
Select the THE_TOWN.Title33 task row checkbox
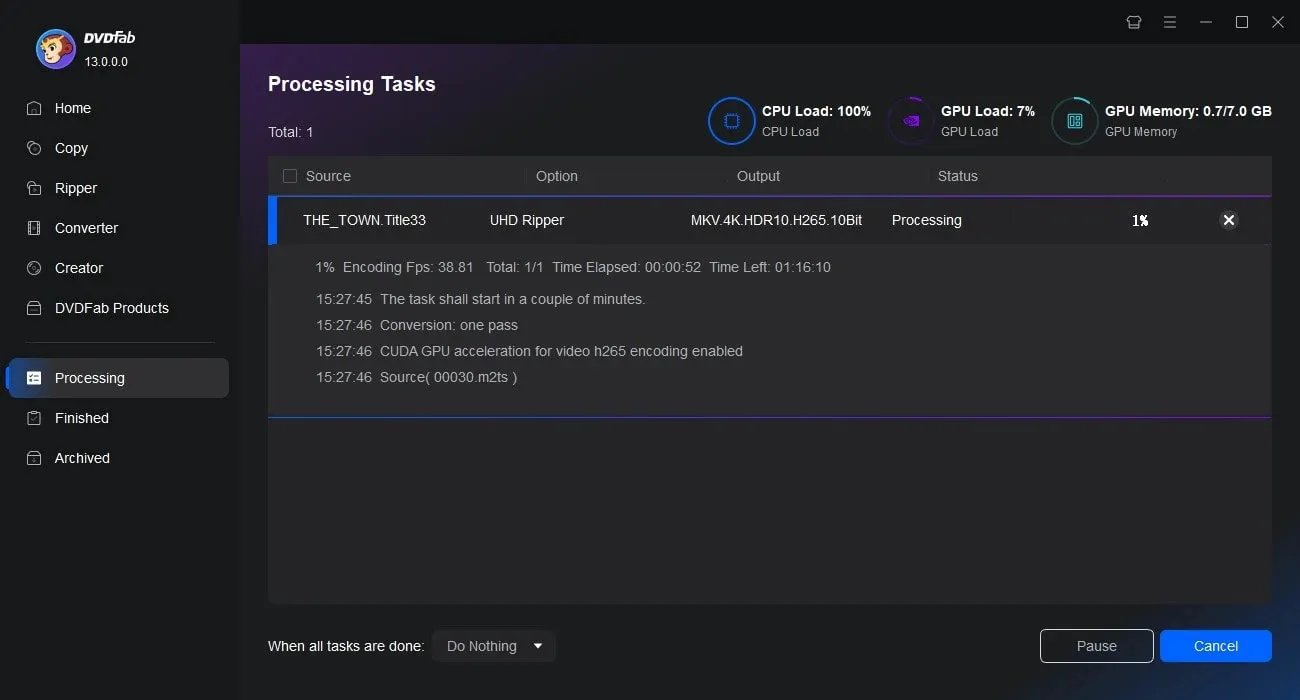point(289,220)
